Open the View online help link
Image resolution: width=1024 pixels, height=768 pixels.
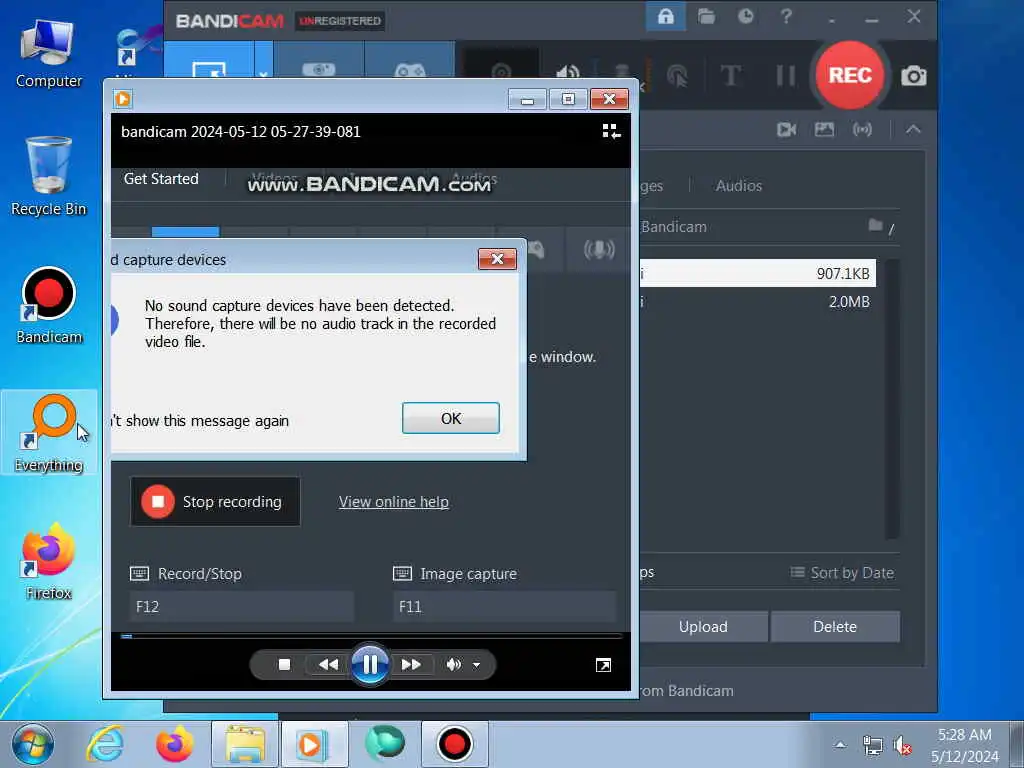394,502
